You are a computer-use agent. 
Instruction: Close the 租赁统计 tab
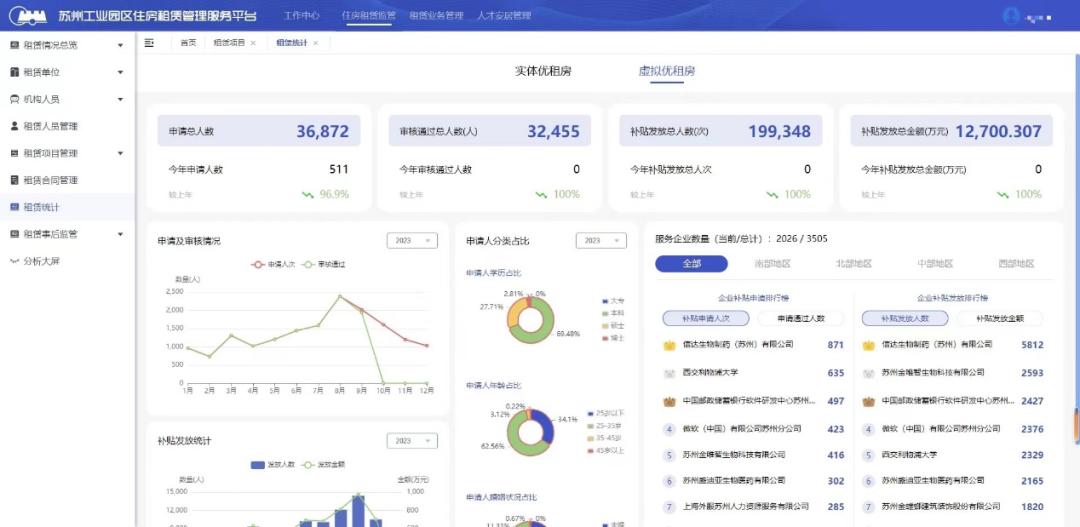click(x=315, y=43)
